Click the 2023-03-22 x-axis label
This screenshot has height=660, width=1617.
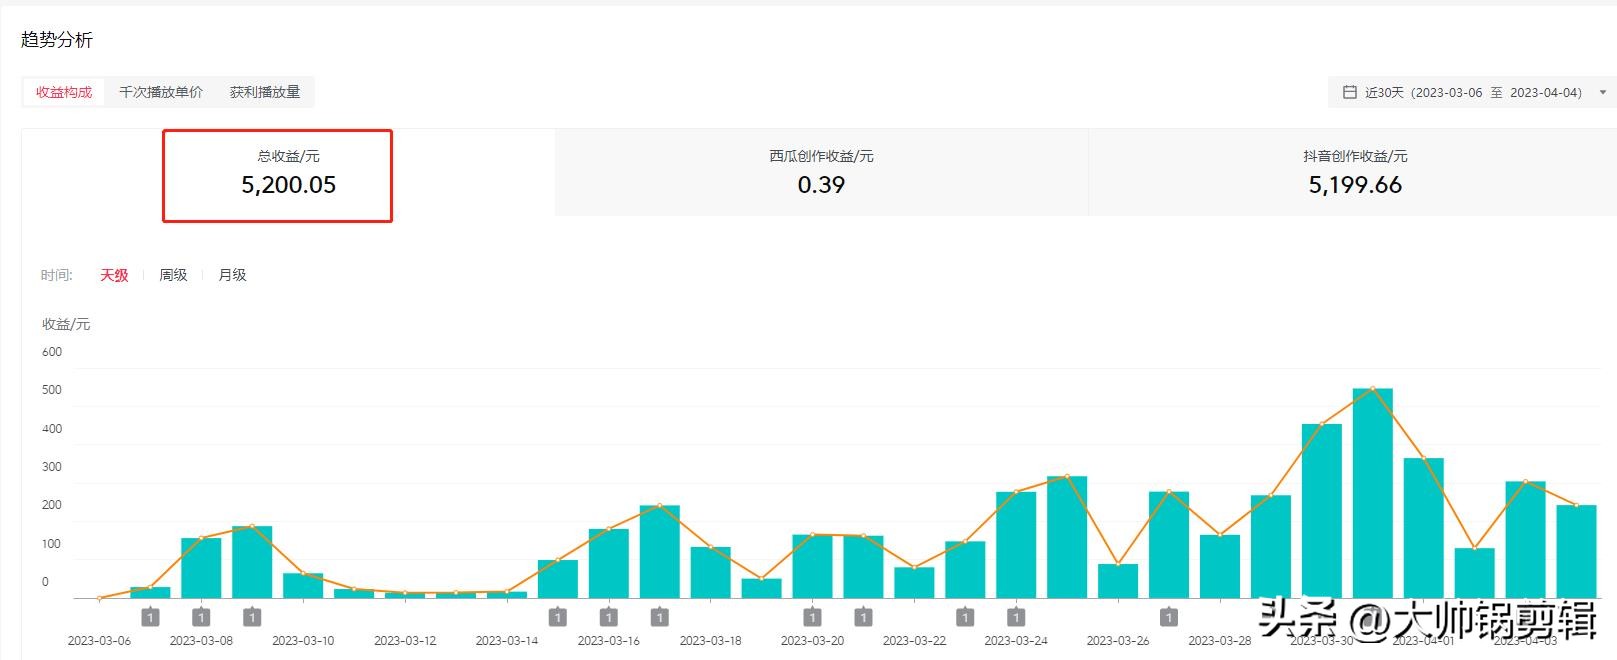[x=914, y=641]
